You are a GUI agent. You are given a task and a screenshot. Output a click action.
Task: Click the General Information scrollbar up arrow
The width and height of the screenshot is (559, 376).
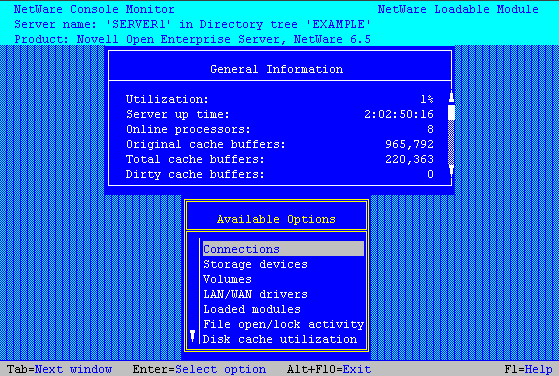pyautogui.click(x=451, y=97)
